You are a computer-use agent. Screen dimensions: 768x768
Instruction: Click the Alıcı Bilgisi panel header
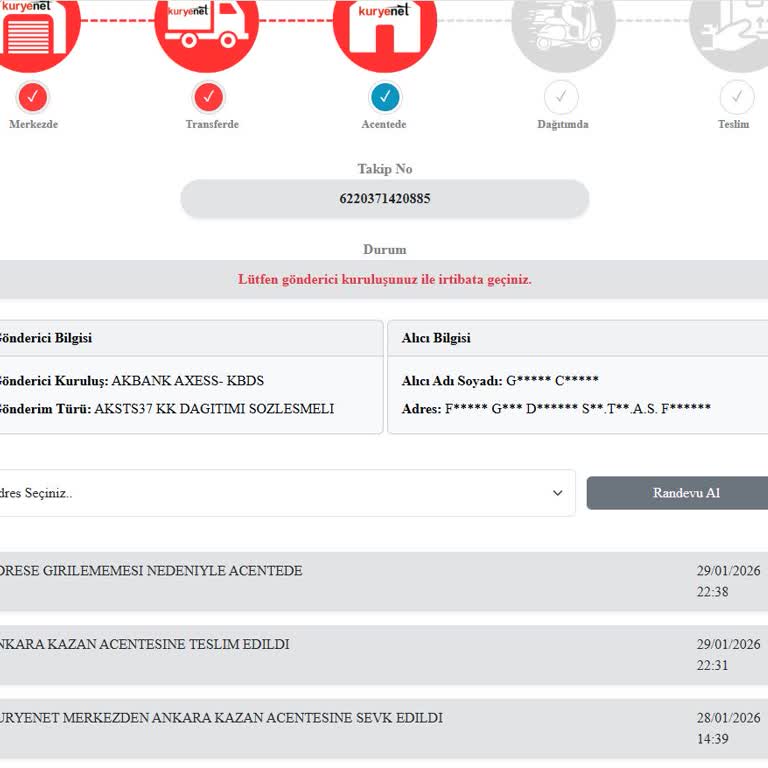[578, 338]
